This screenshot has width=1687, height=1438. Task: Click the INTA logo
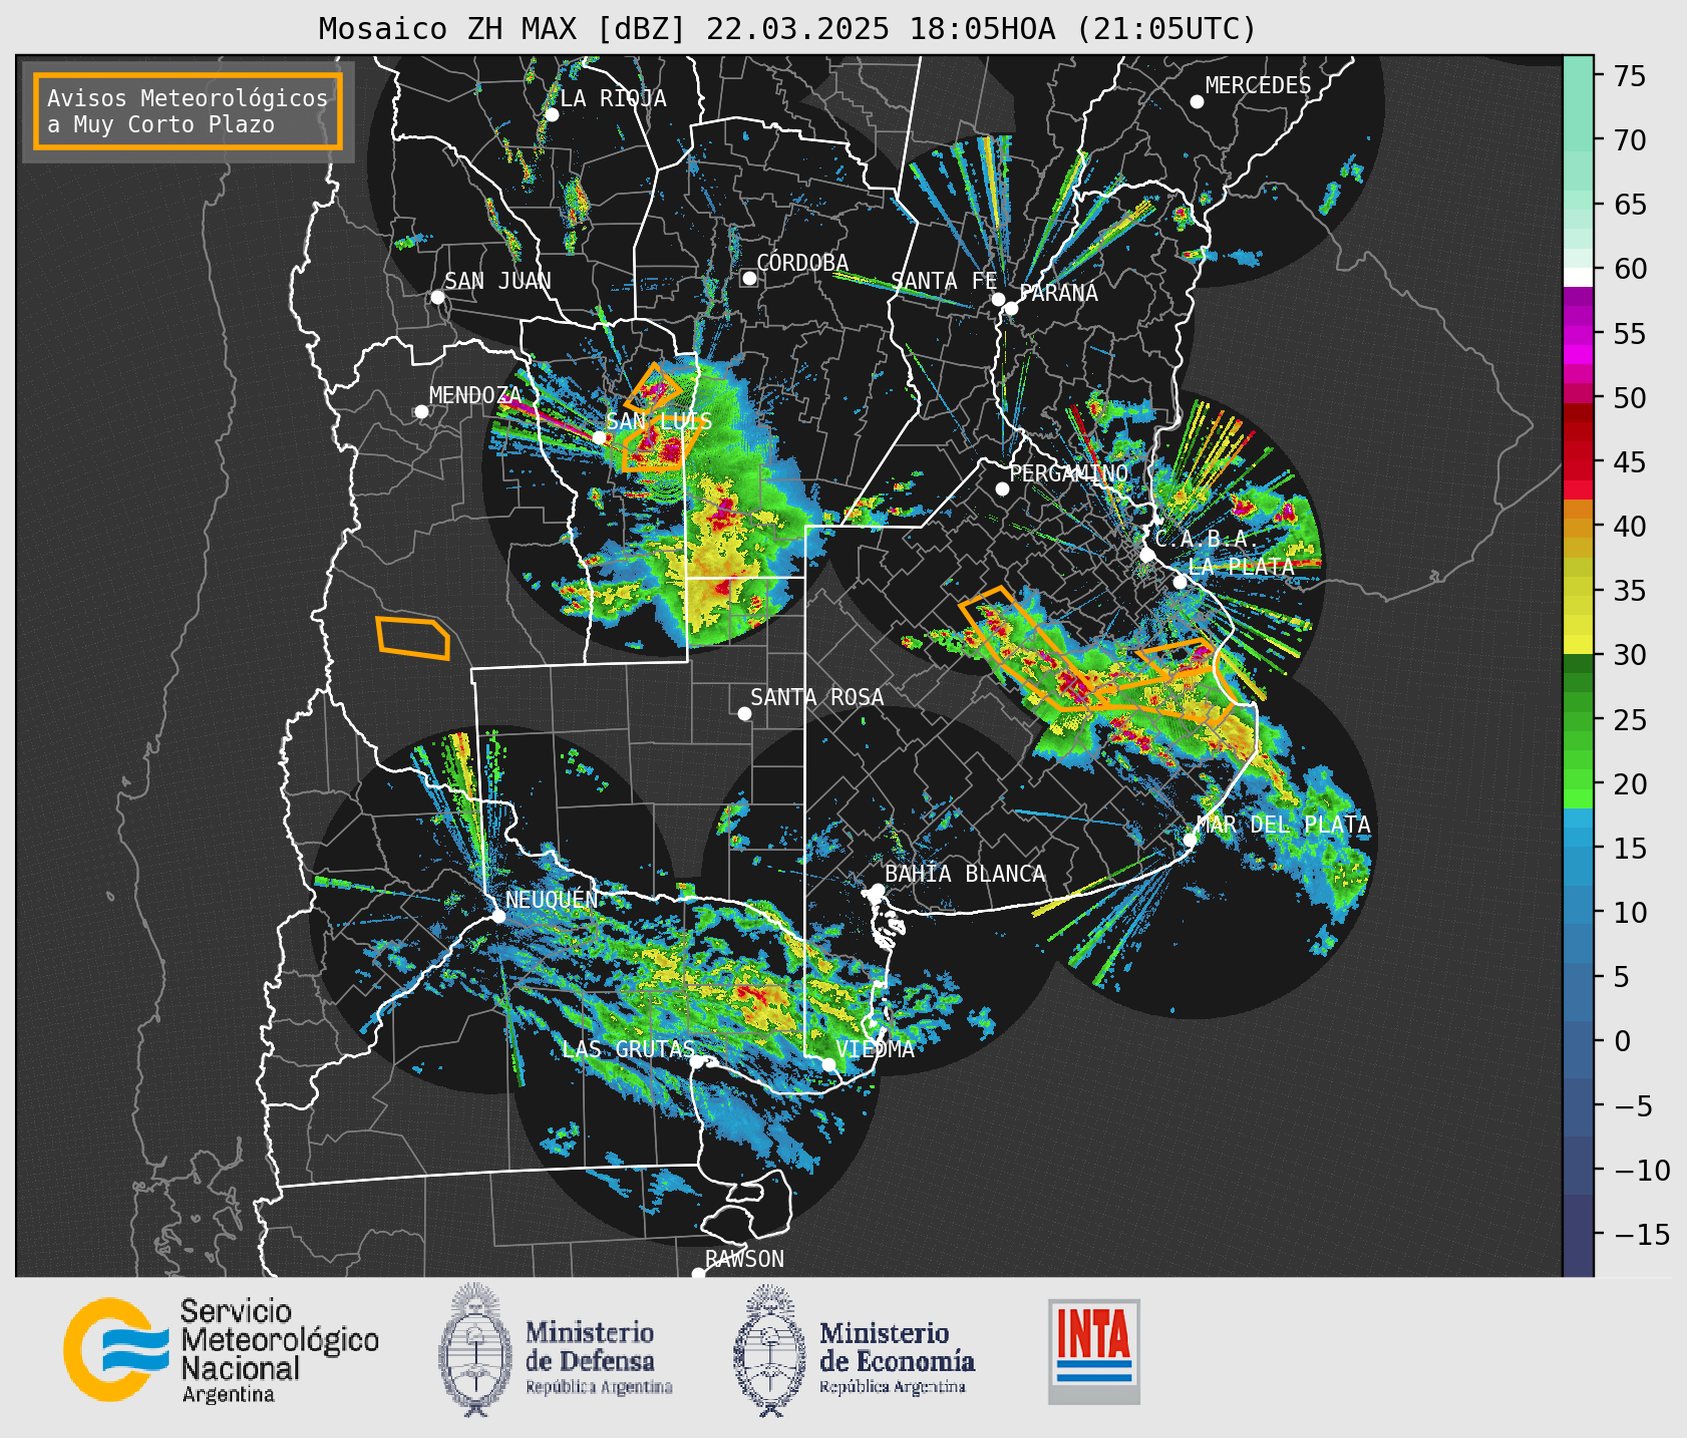1094,1351
